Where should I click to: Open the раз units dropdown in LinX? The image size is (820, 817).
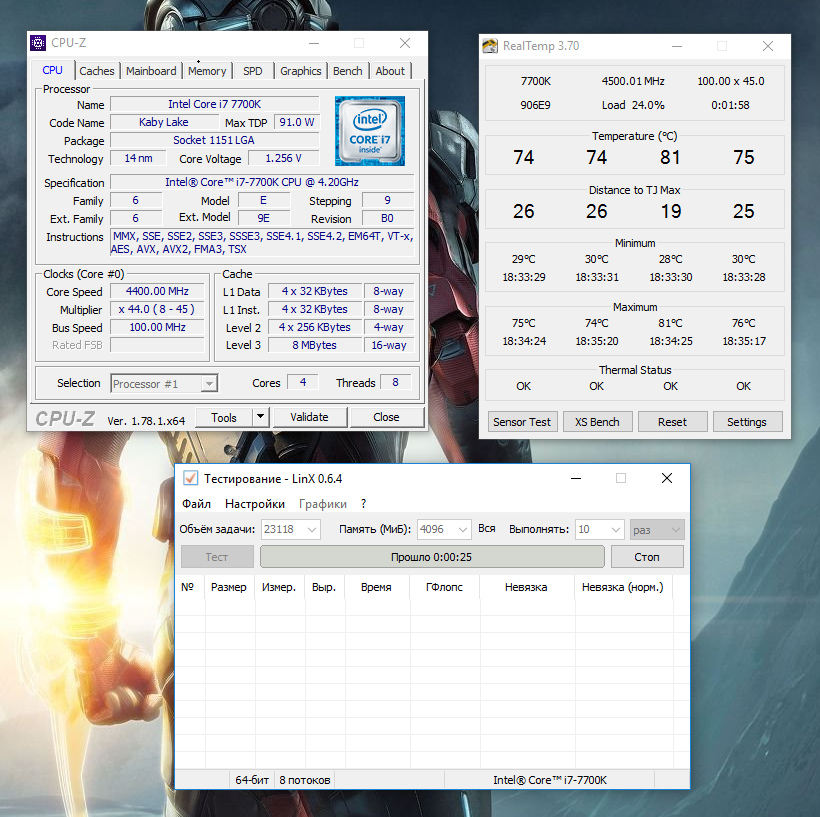[x=657, y=529]
